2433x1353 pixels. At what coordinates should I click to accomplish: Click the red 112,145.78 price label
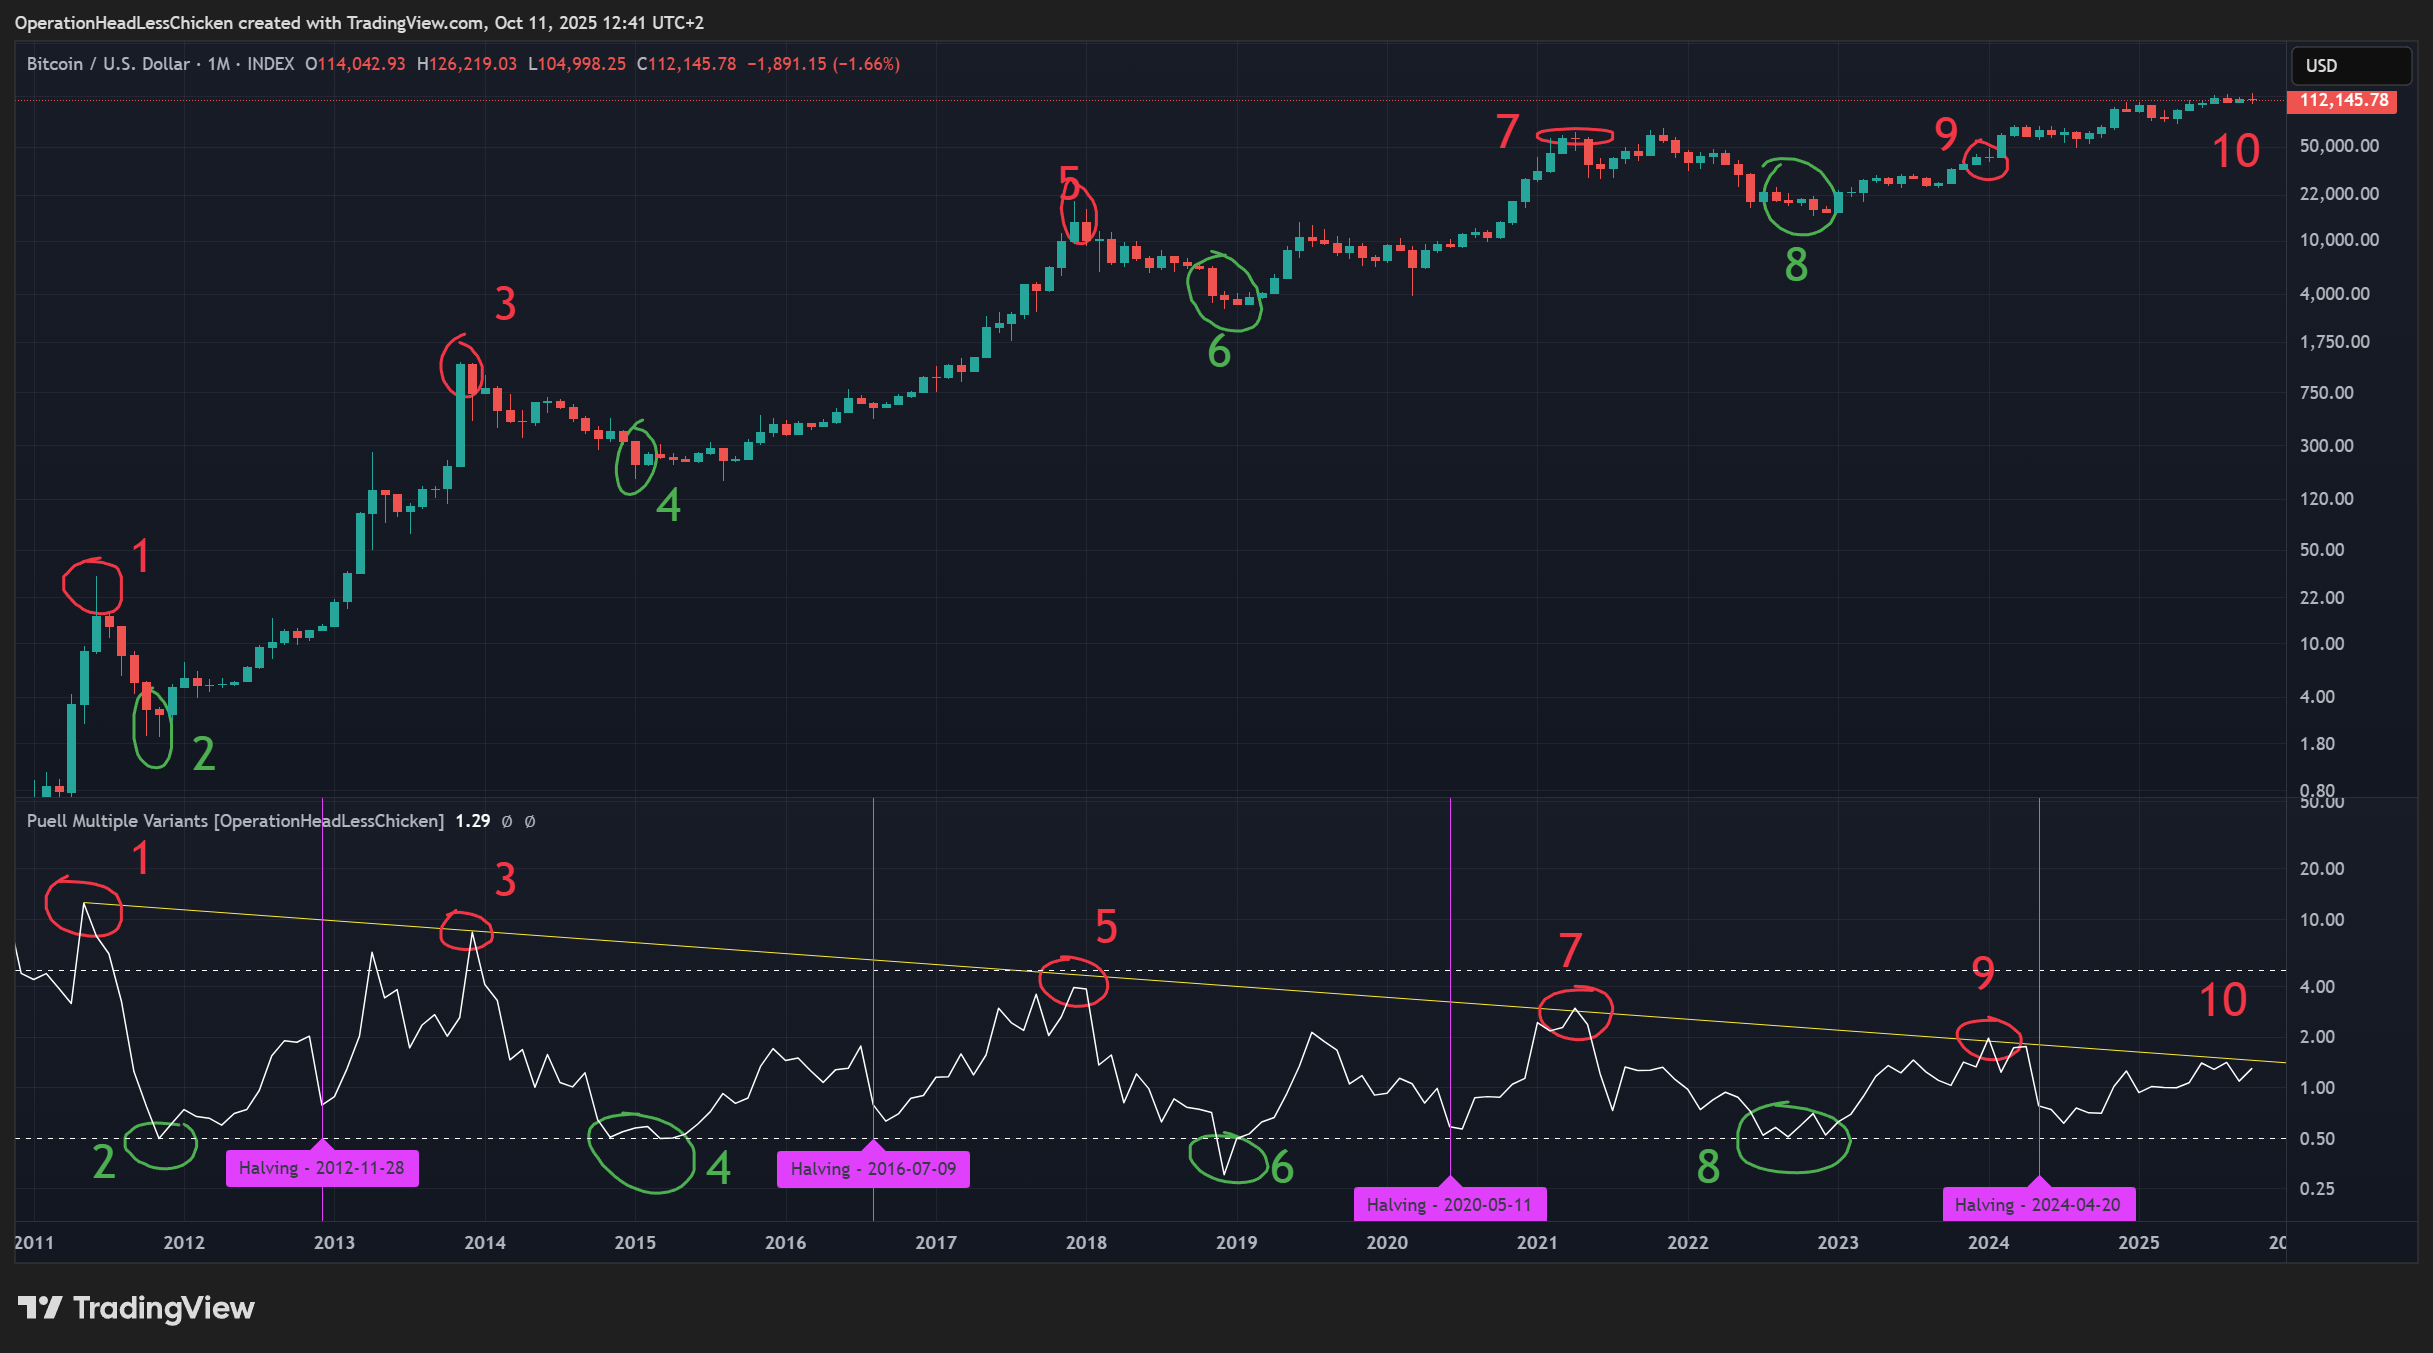(x=2343, y=100)
